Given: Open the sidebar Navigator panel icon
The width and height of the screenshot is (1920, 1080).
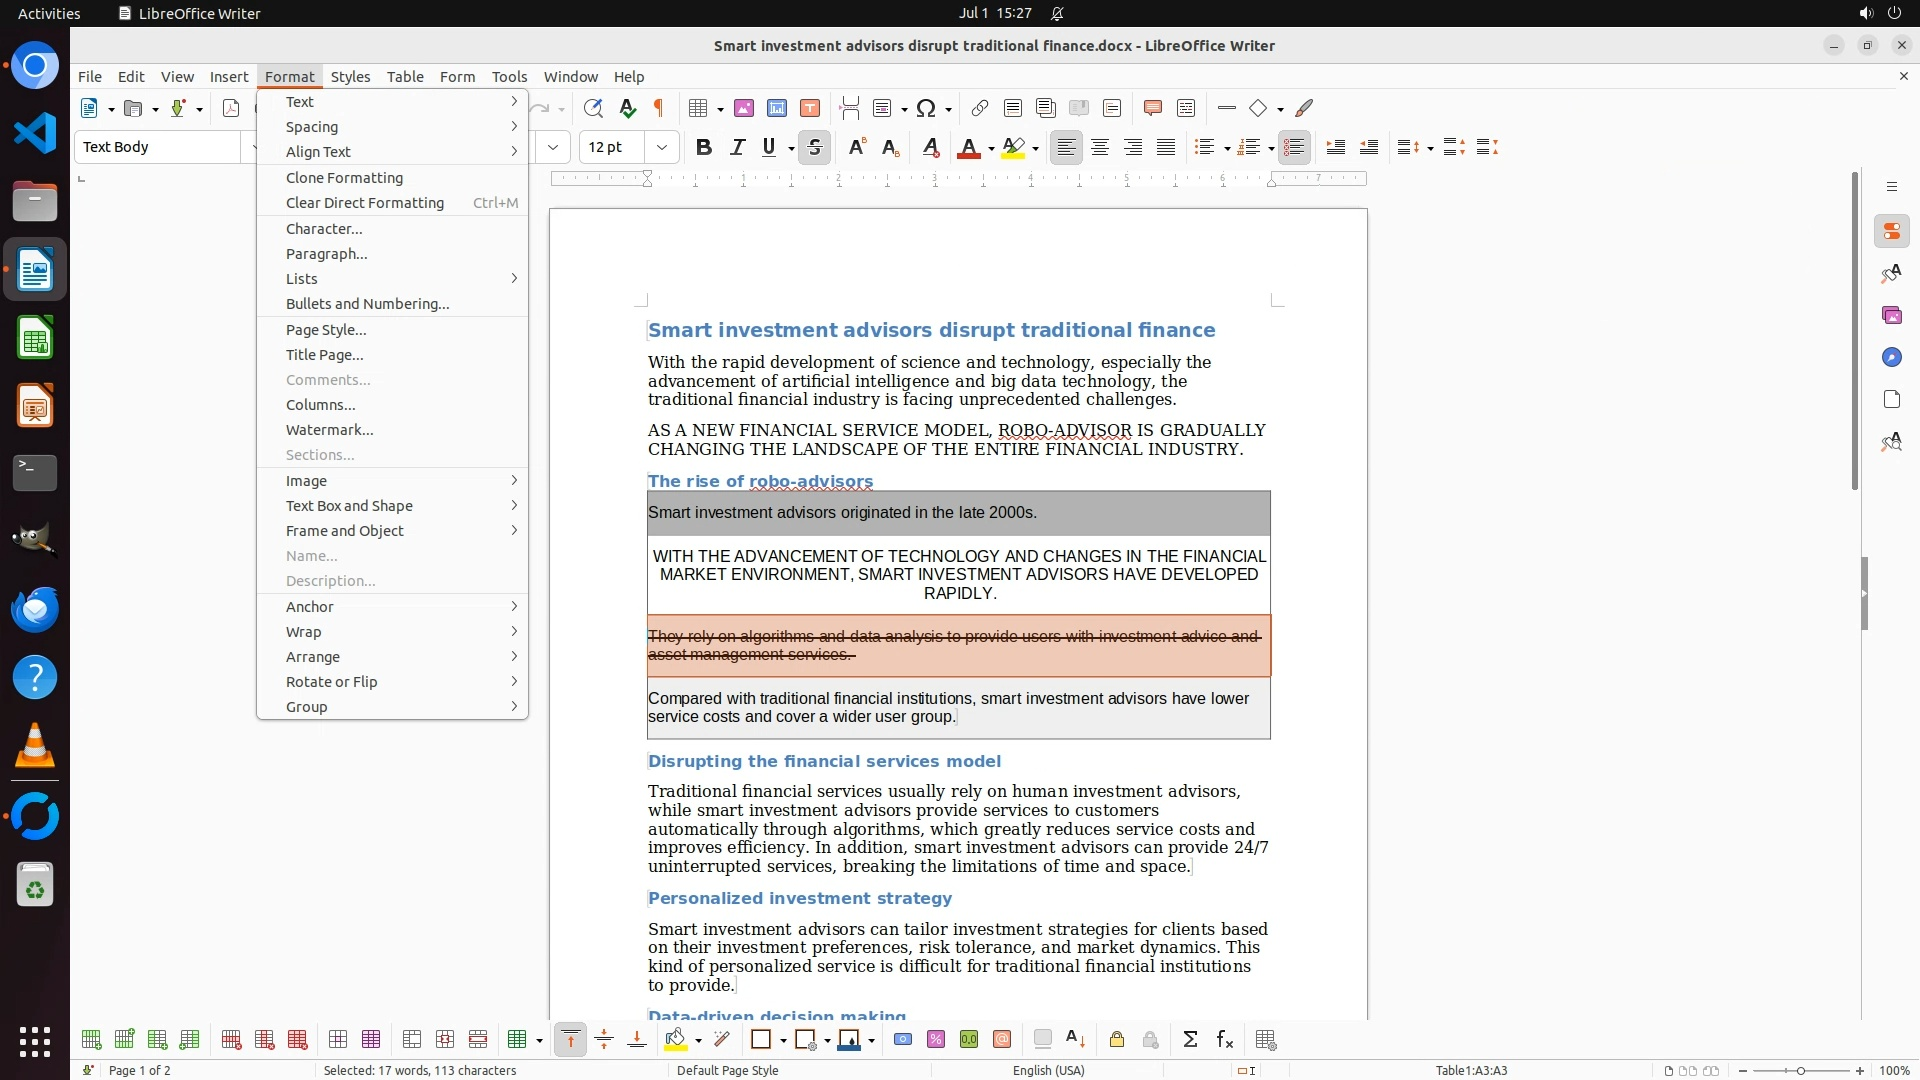Looking at the screenshot, I should [1891, 357].
